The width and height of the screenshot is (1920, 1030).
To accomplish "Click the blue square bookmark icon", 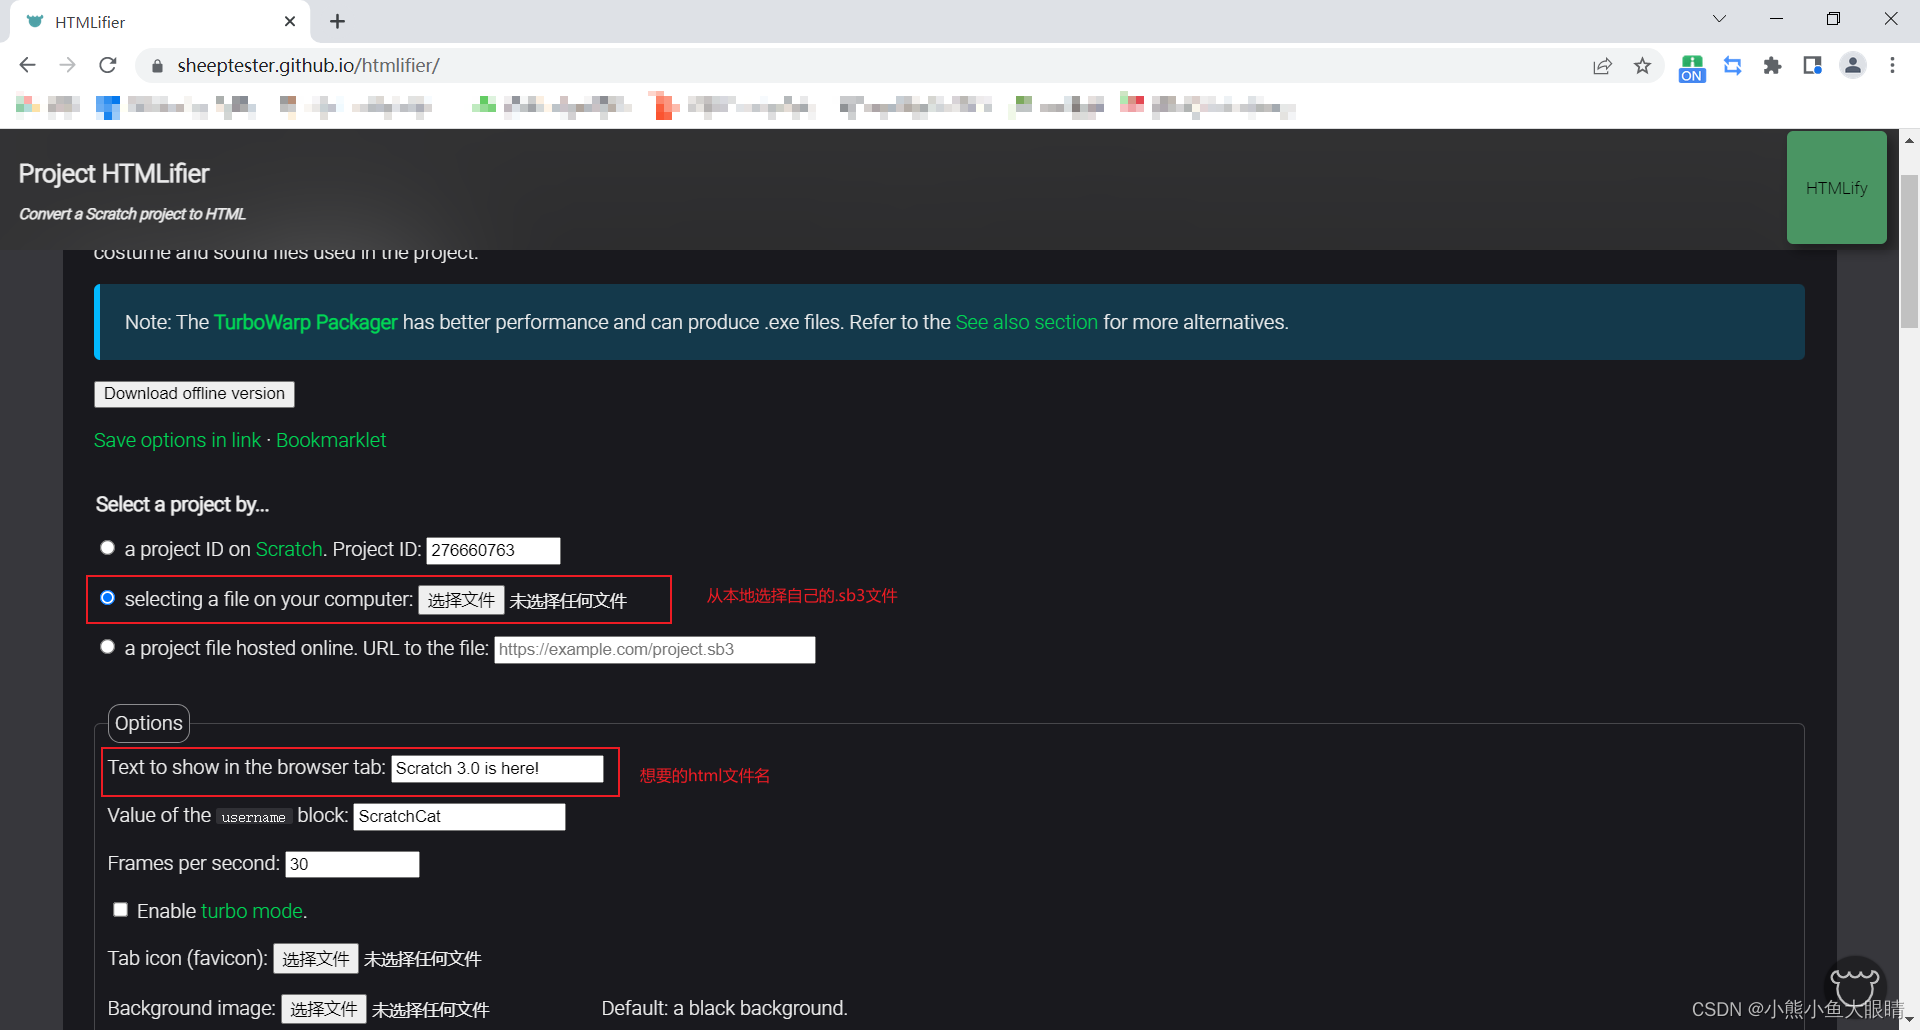I will [108, 106].
